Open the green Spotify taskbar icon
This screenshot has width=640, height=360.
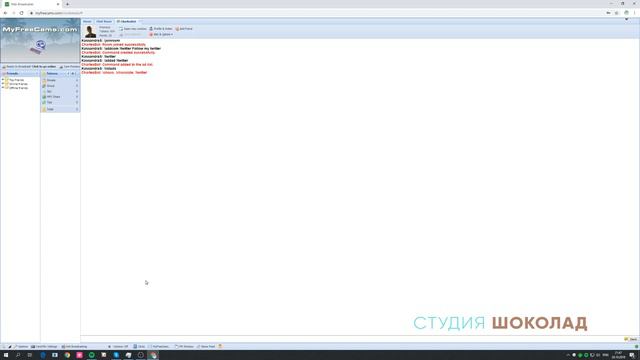click(x=91, y=355)
